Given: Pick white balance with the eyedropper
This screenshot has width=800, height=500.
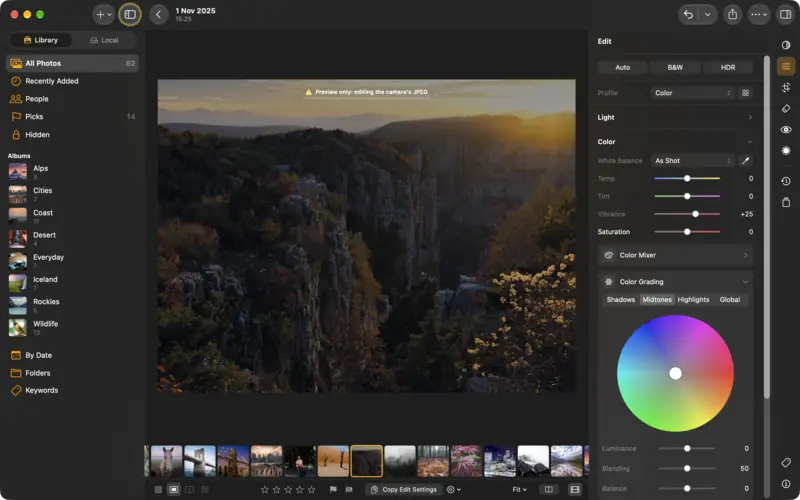Looking at the screenshot, I should [745, 161].
